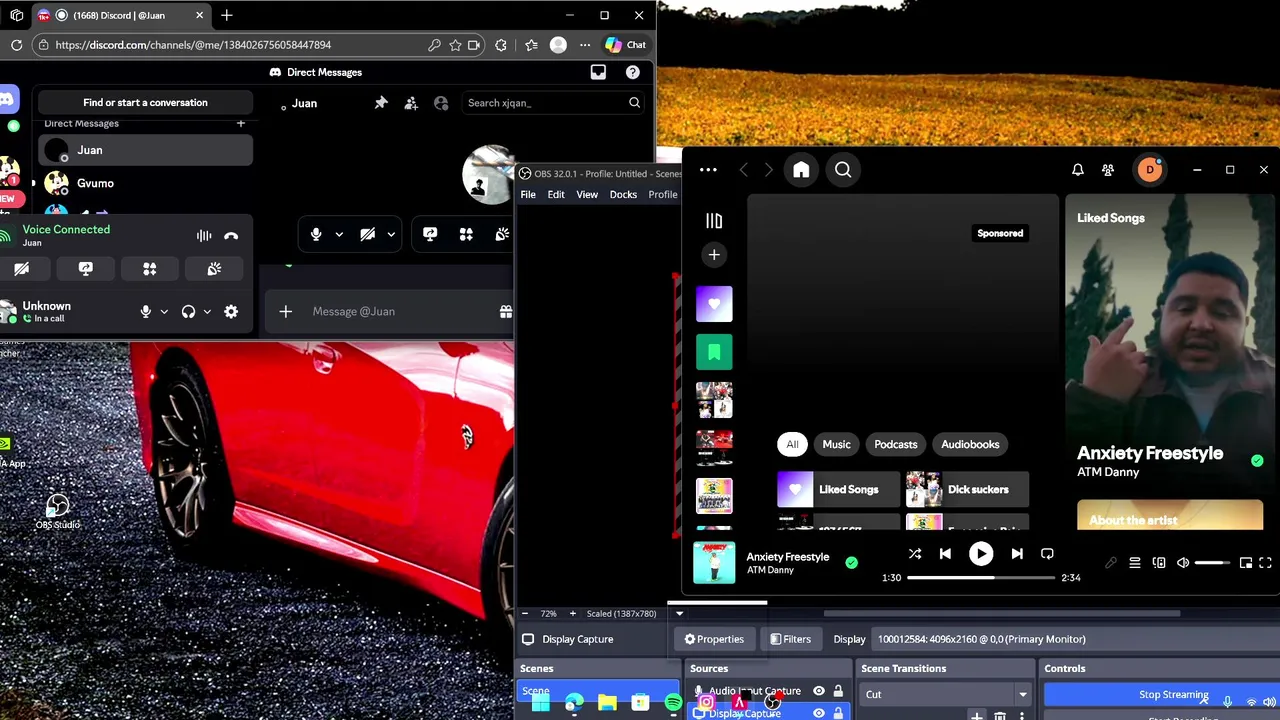Open Spotify Friend Activity icon
1280x720 pixels.
coord(1108,170)
